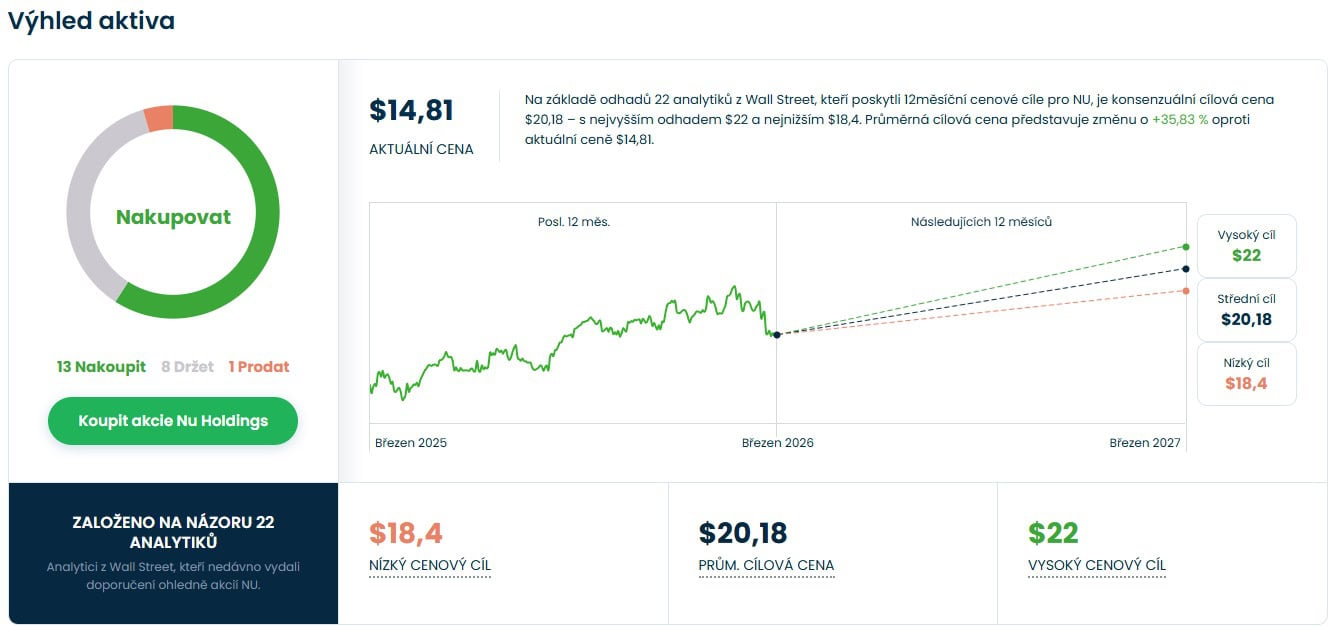Click the orange low-target dot on the chart

(x=1186, y=291)
